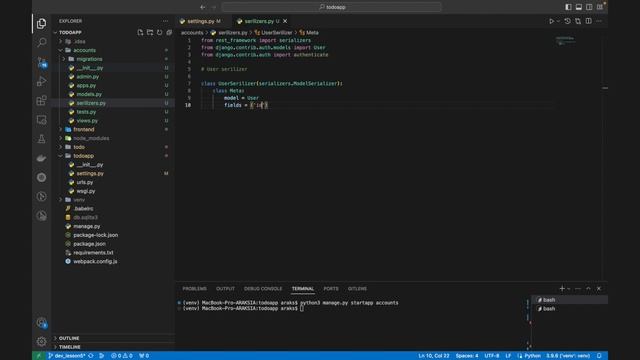Open the Testing flask view
Image resolution: width=640 pixels, height=360 pixels.
pos(41,139)
